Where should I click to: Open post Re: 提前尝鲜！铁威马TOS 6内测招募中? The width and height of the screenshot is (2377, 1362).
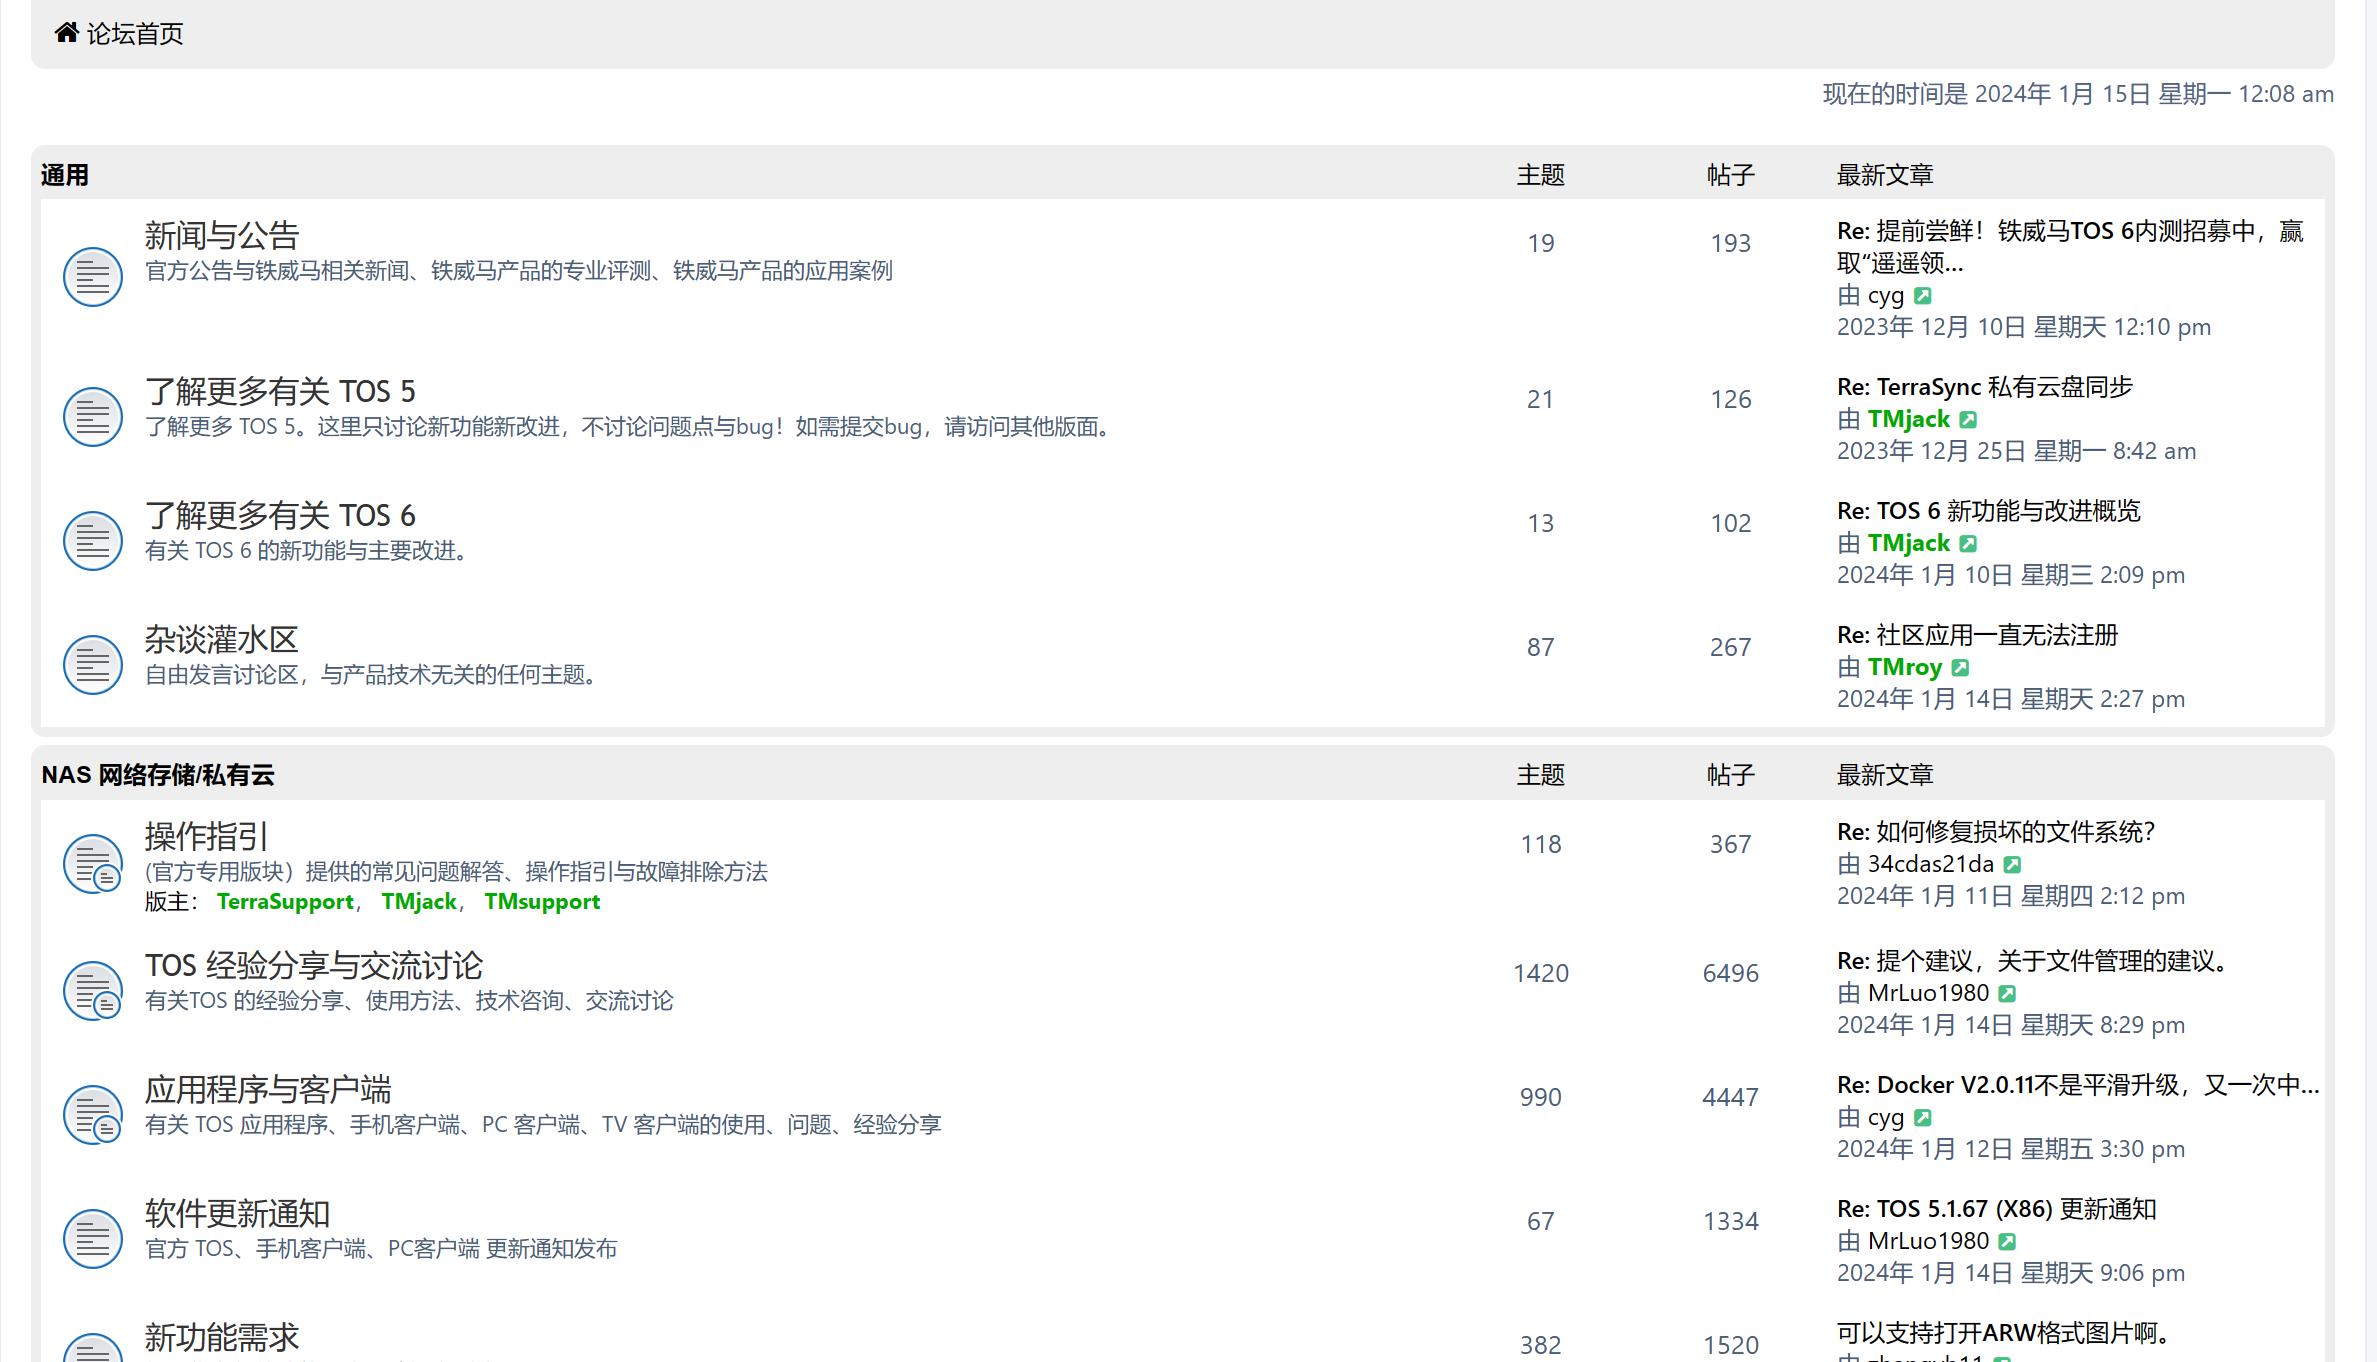pos(2070,247)
